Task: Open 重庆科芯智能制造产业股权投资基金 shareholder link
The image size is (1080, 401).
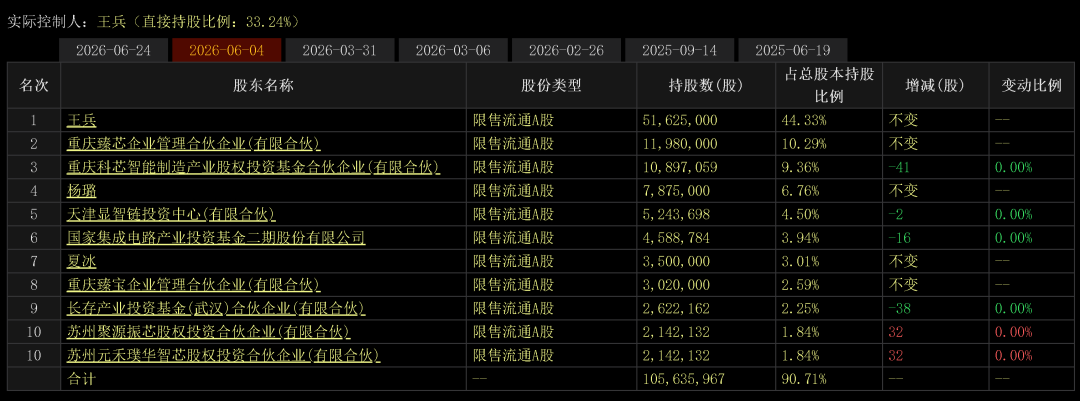Action: coord(253,167)
